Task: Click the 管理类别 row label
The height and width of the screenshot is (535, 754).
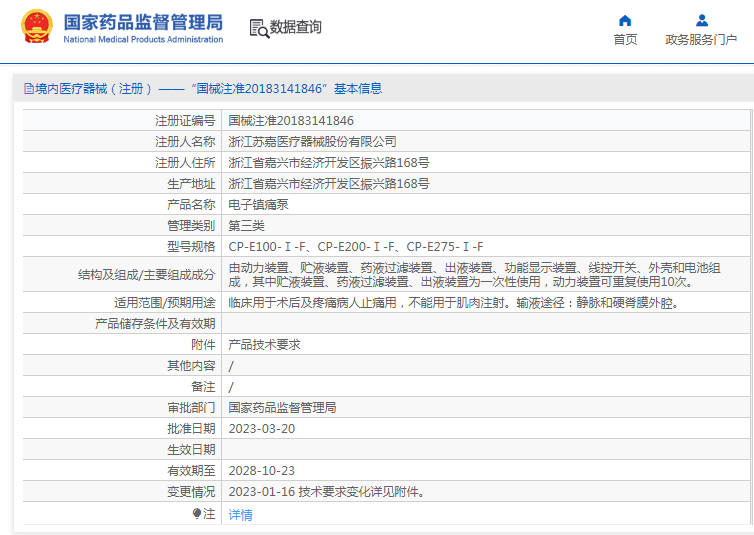Action: 191,226
